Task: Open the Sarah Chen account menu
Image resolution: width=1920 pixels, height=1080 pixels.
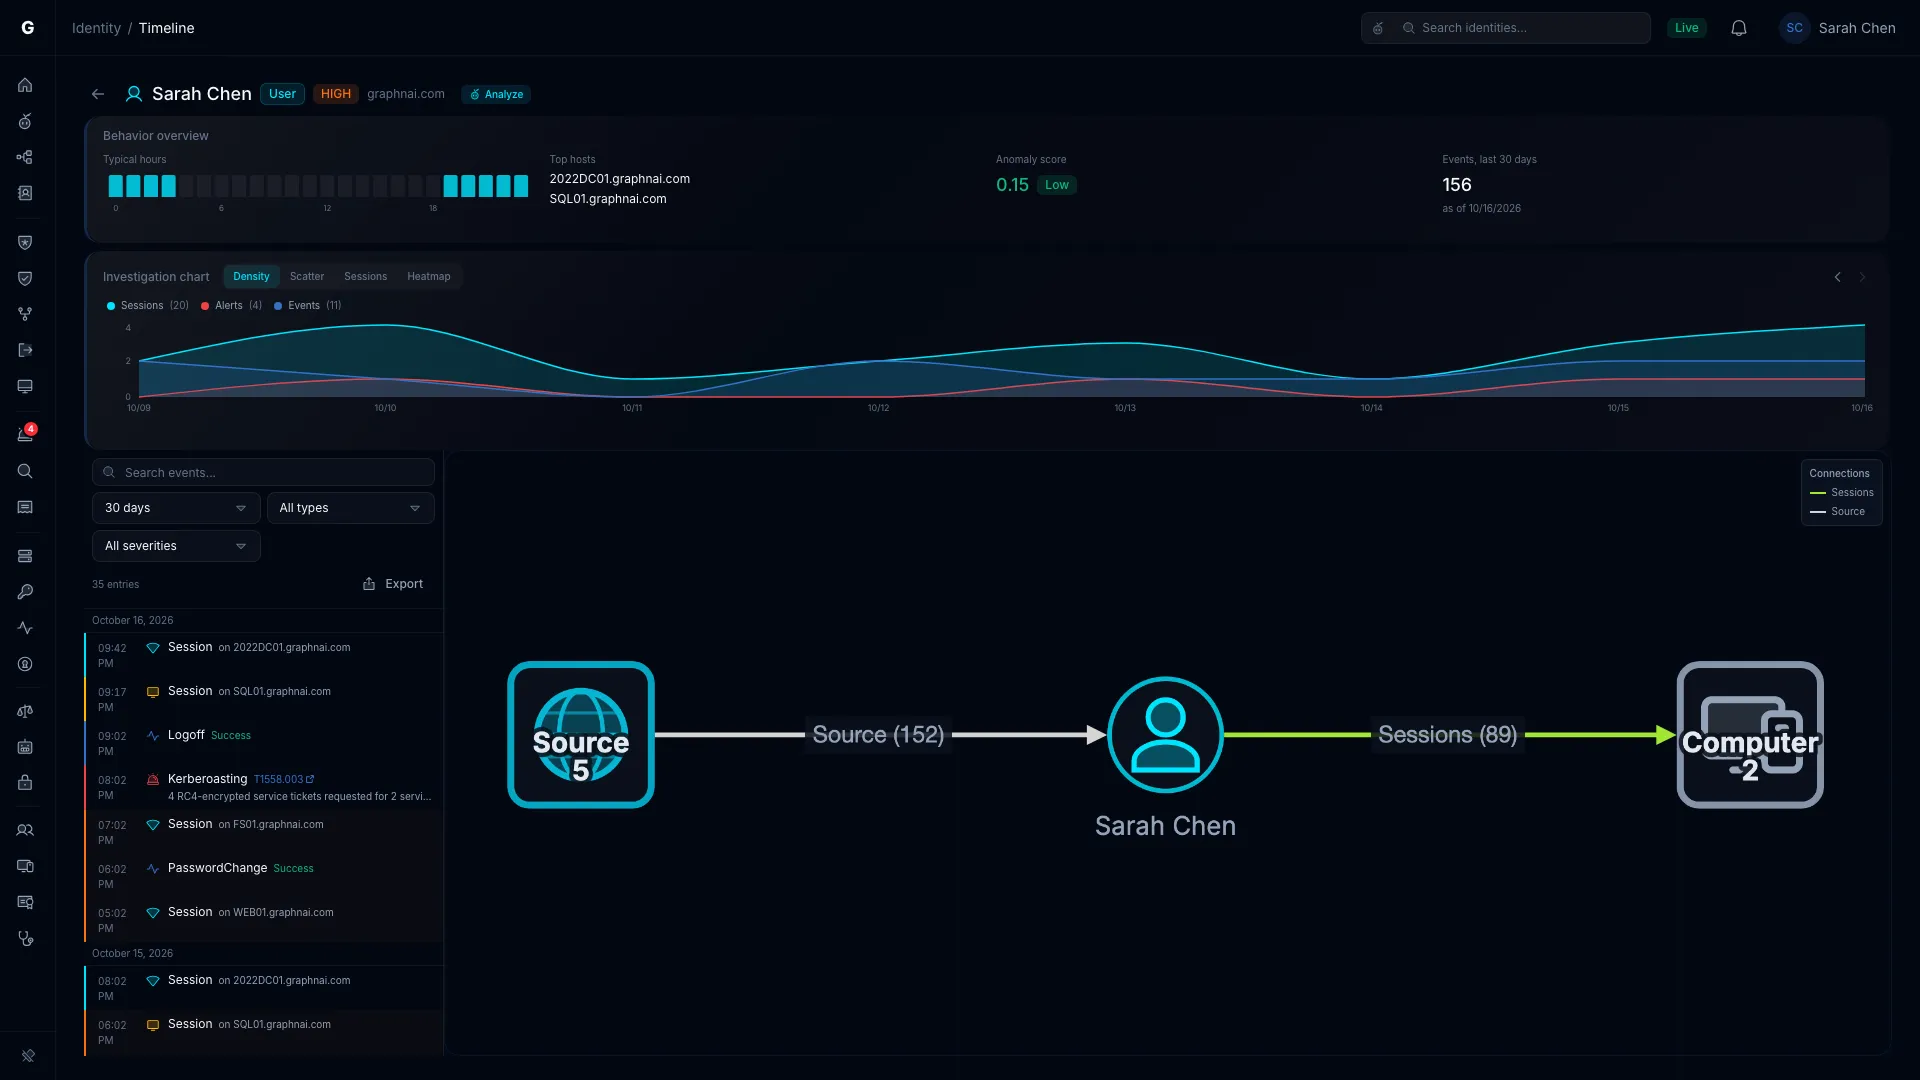Action: tap(1838, 28)
